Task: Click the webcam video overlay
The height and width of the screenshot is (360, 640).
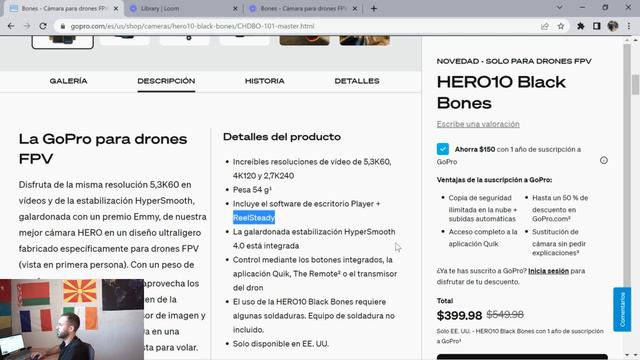Action: pyautogui.click(x=72, y=320)
